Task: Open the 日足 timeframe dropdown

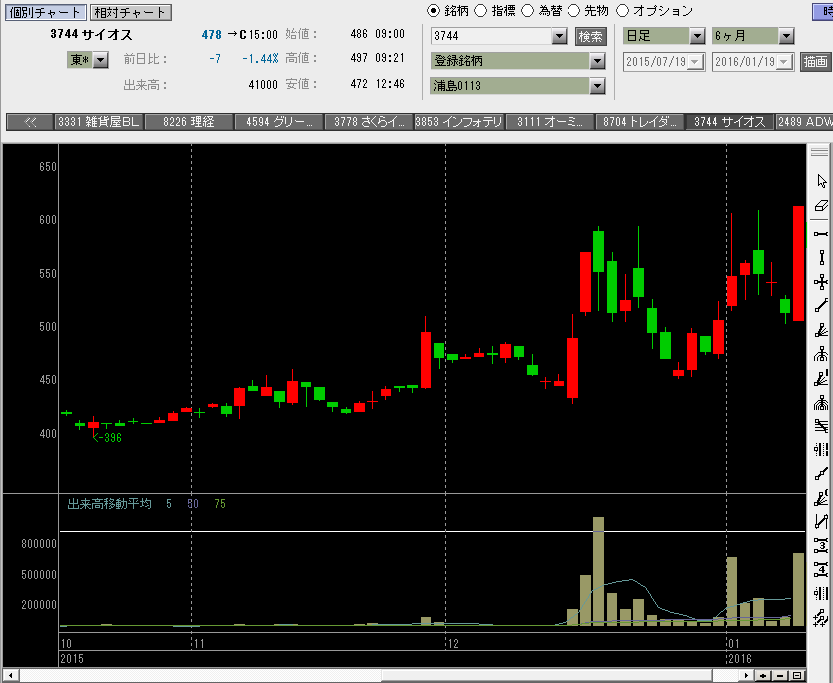Action: tap(697, 36)
